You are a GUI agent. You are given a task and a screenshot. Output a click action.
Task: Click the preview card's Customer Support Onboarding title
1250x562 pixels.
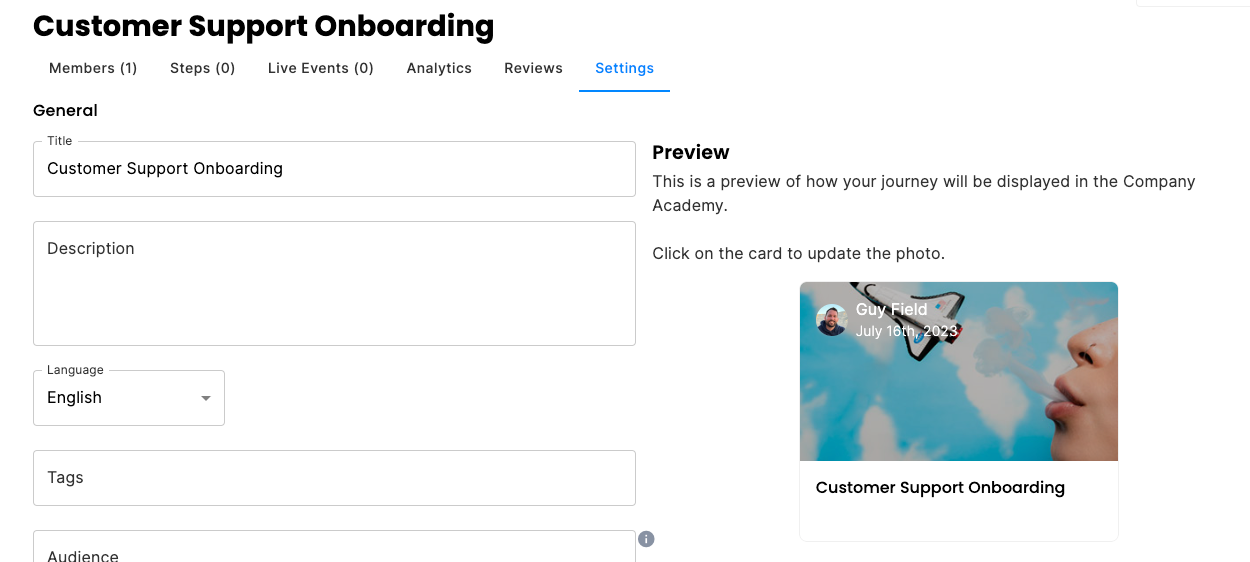point(940,488)
